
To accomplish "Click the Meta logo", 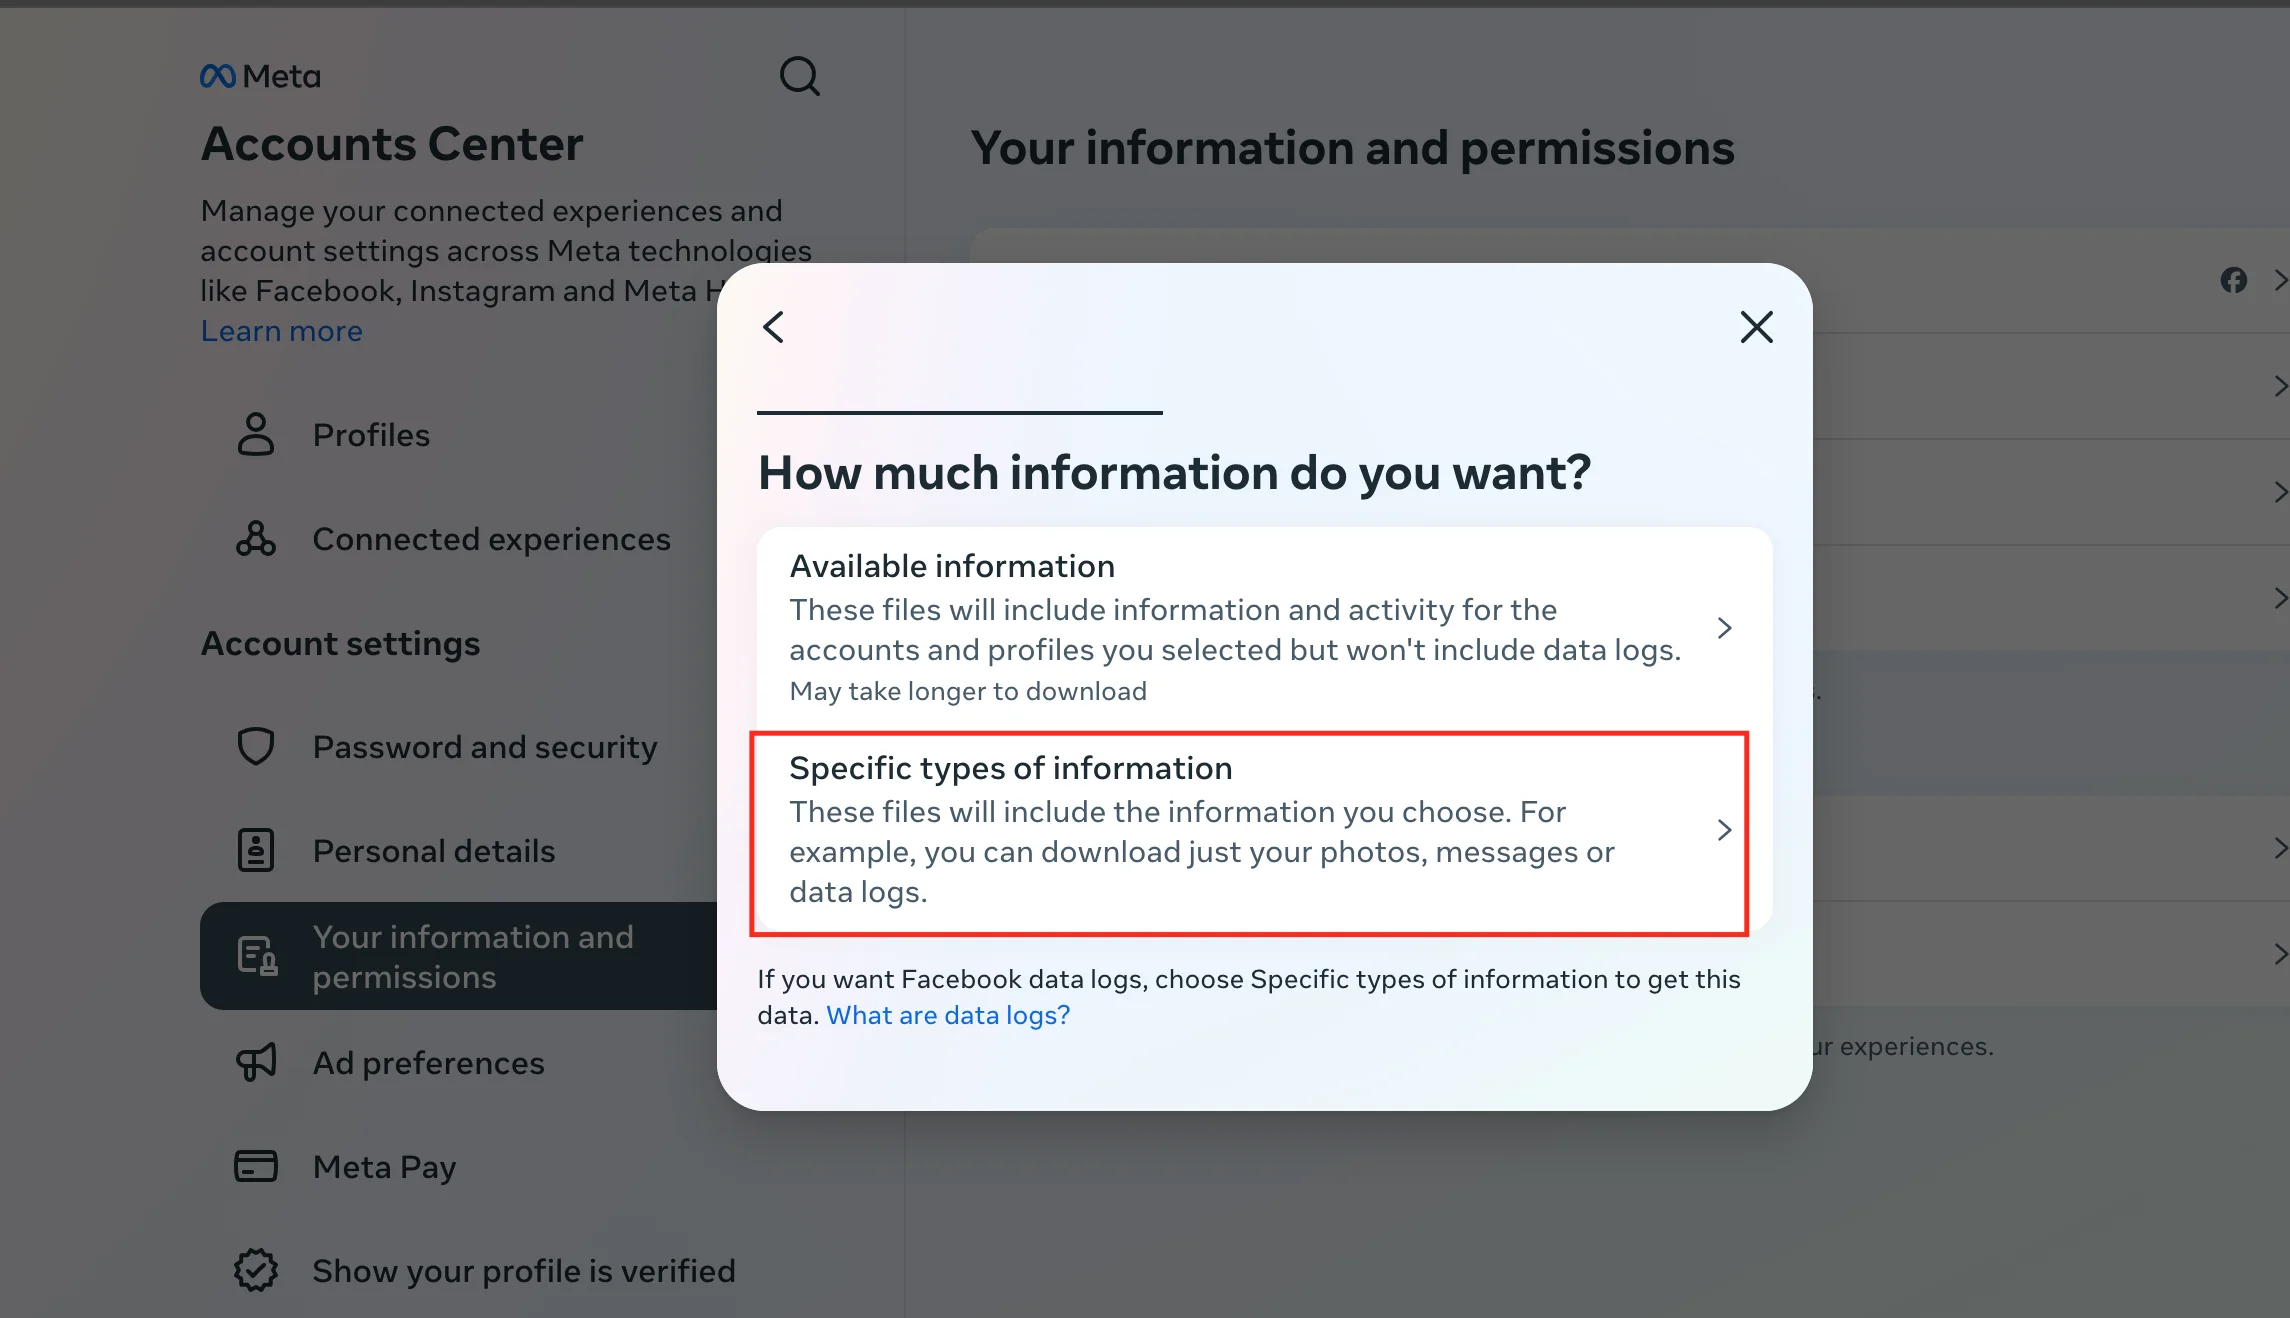I will pyautogui.click(x=259, y=75).
